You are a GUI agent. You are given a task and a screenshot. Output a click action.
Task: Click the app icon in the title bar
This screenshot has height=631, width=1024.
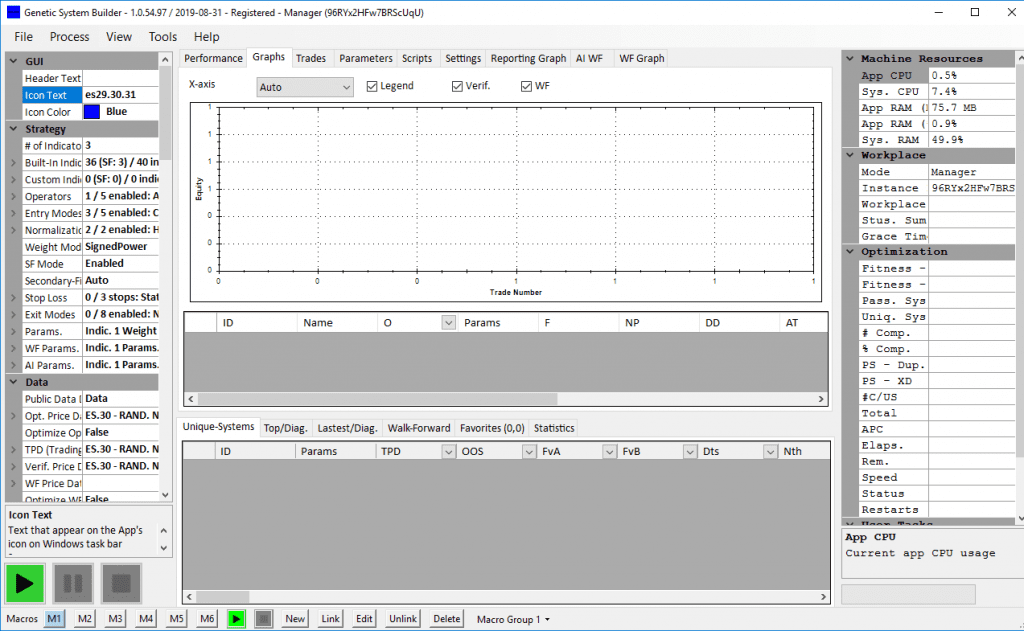pyautogui.click(x=13, y=12)
